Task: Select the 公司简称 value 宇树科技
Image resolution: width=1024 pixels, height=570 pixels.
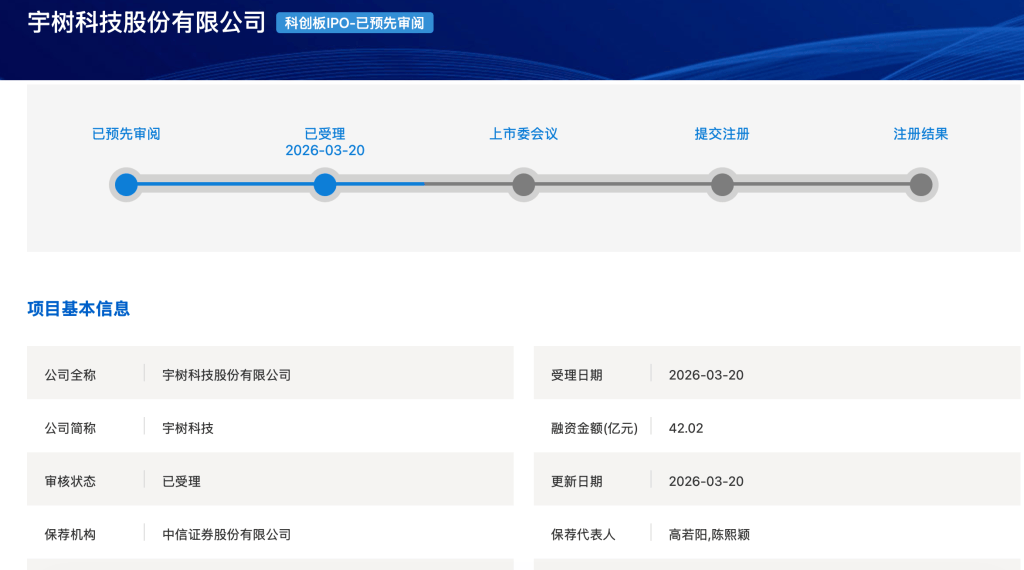Action: (188, 428)
